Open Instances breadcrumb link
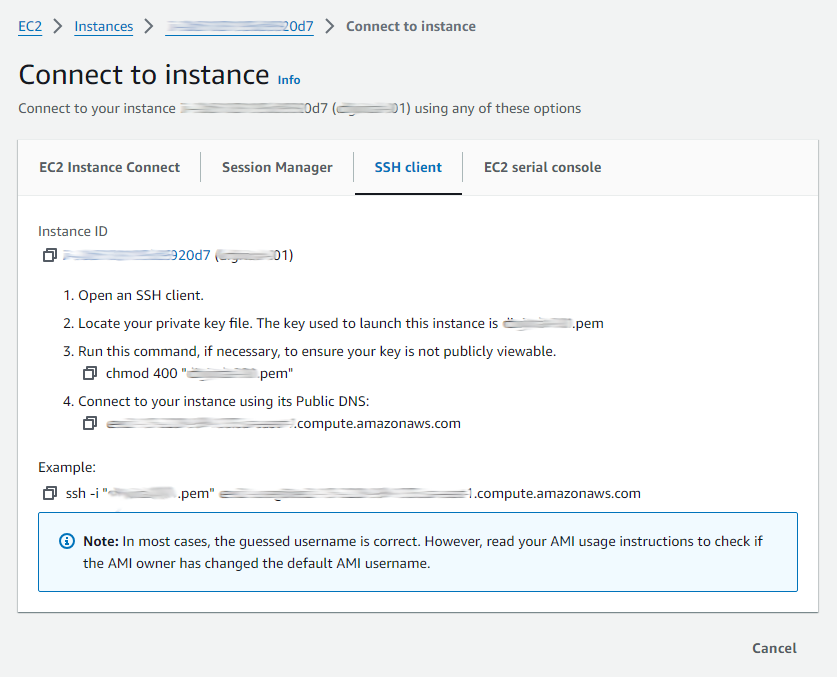This screenshot has width=837, height=677. (104, 26)
